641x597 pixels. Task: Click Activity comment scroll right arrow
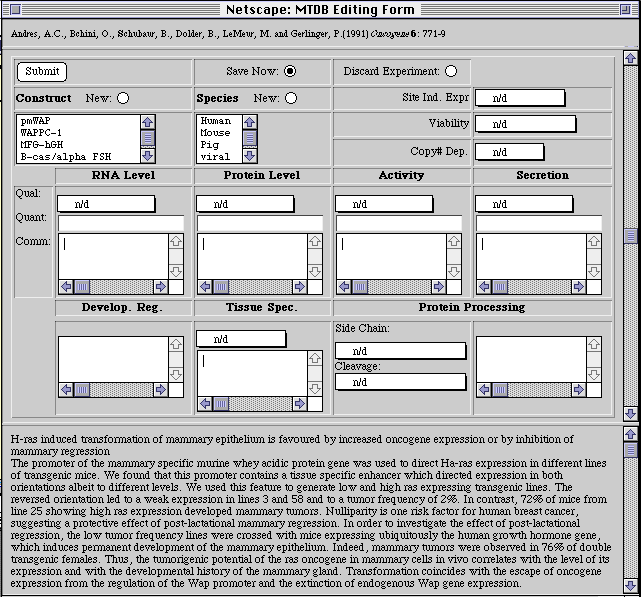coord(439,287)
